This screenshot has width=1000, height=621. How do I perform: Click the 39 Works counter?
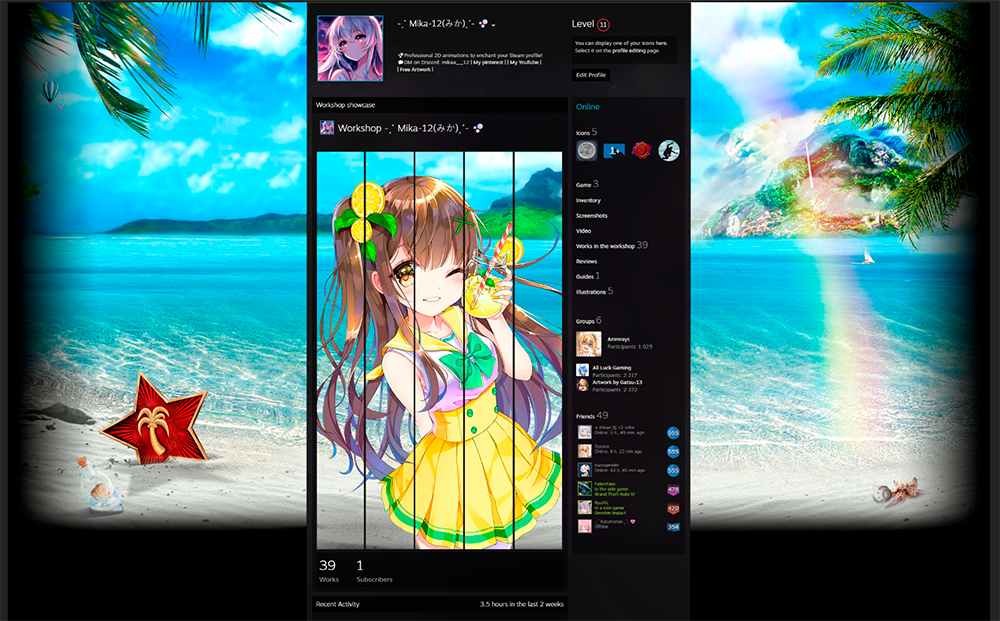pyautogui.click(x=328, y=571)
